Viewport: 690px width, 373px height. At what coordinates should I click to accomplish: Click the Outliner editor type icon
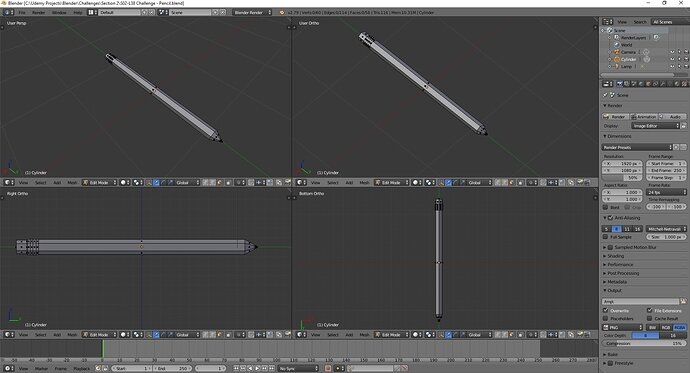click(x=607, y=22)
